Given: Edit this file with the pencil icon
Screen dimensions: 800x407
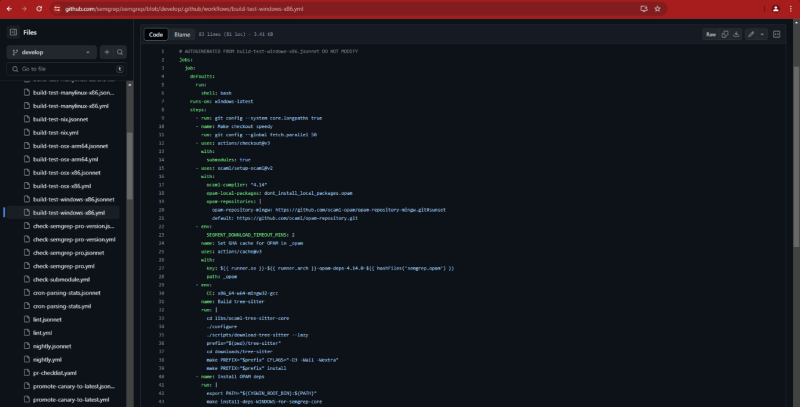Looking at the screenshot, I should [751, 34].
